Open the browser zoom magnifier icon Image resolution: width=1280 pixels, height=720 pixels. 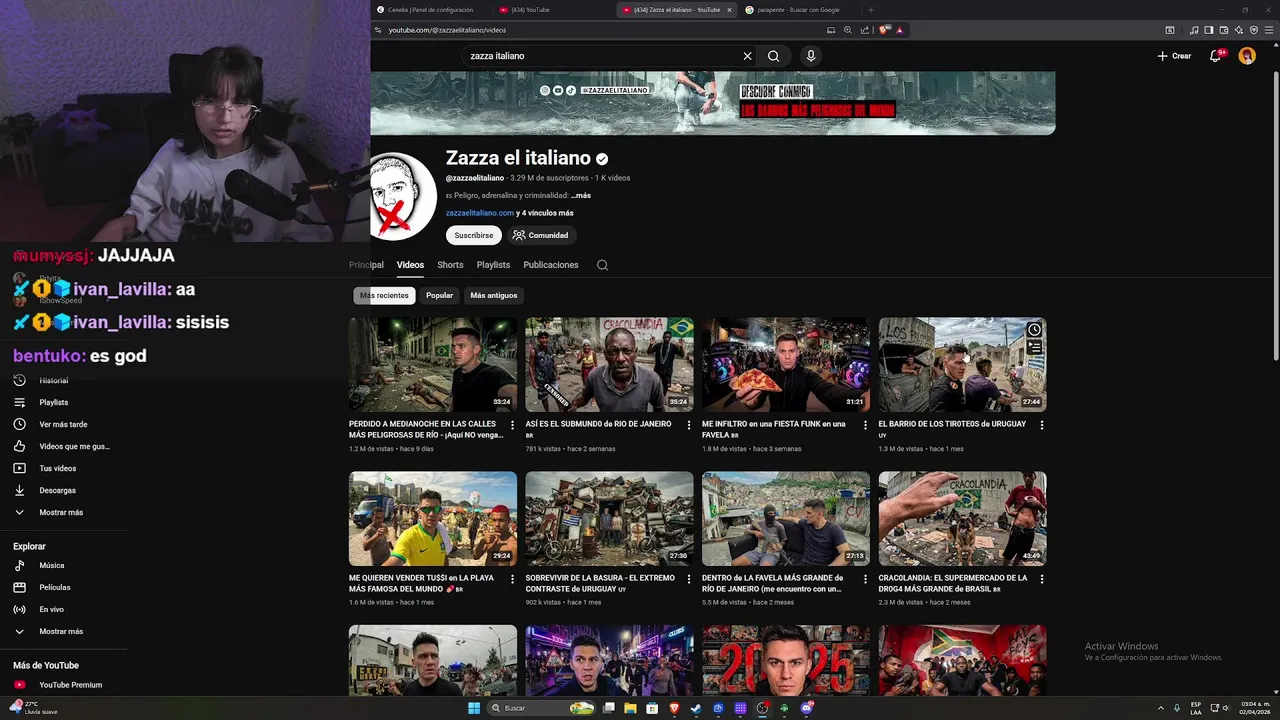[x=848, y=30]
